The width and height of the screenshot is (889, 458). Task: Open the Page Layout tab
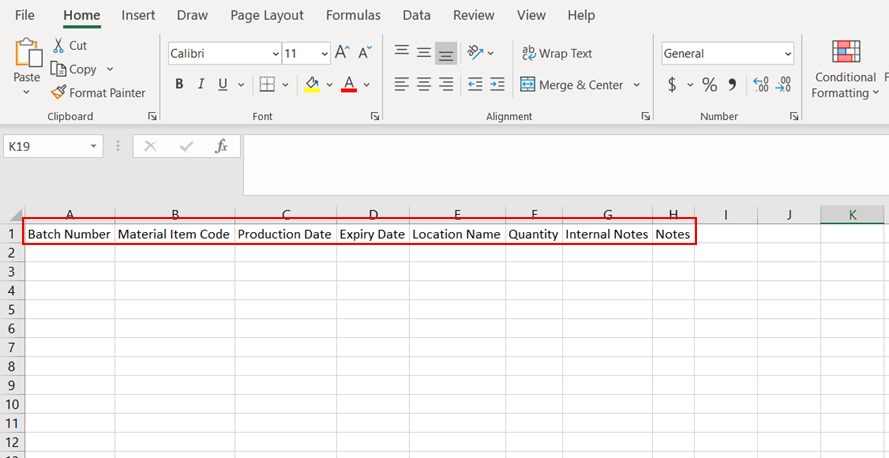coord(267,15)
